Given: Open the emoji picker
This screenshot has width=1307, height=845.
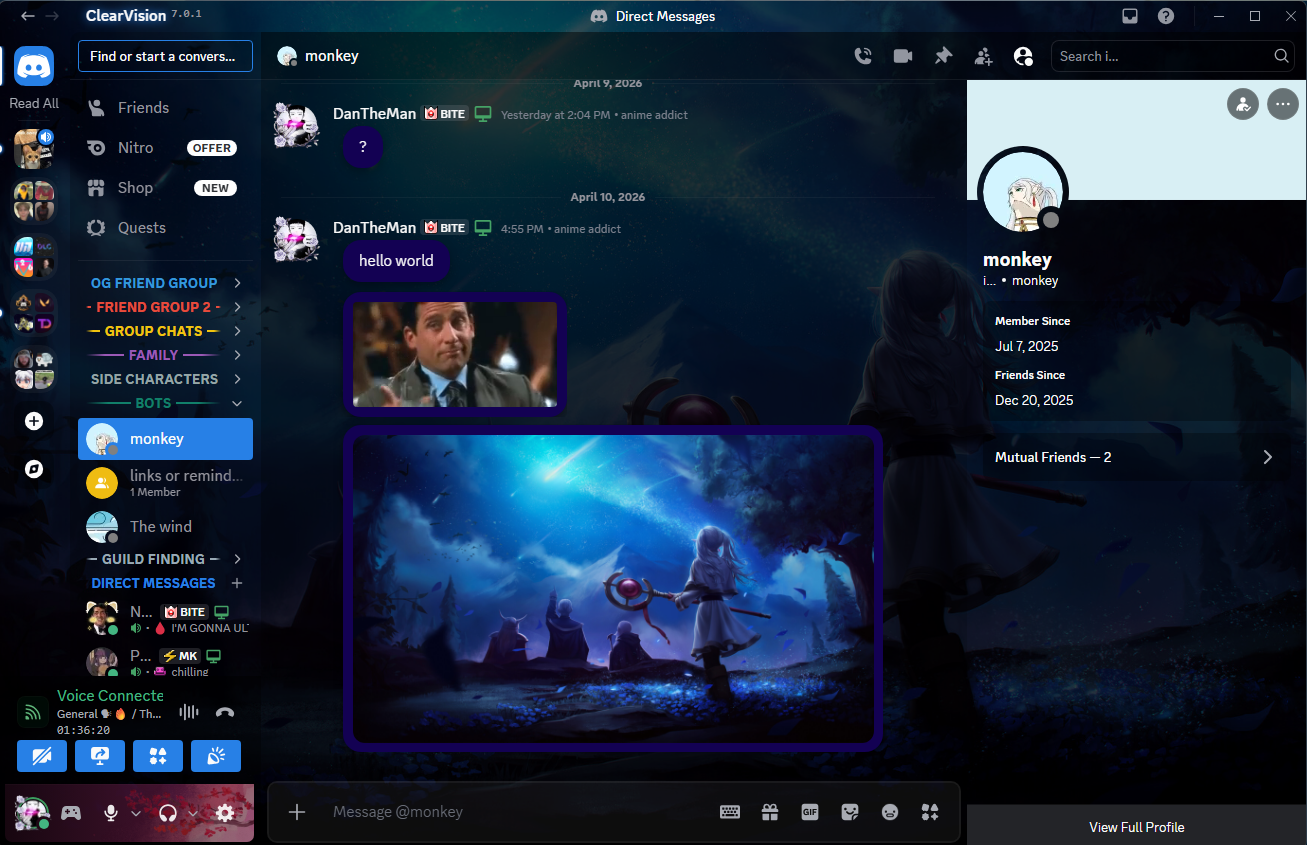Looking at the screenshot, I should [890, 812].
